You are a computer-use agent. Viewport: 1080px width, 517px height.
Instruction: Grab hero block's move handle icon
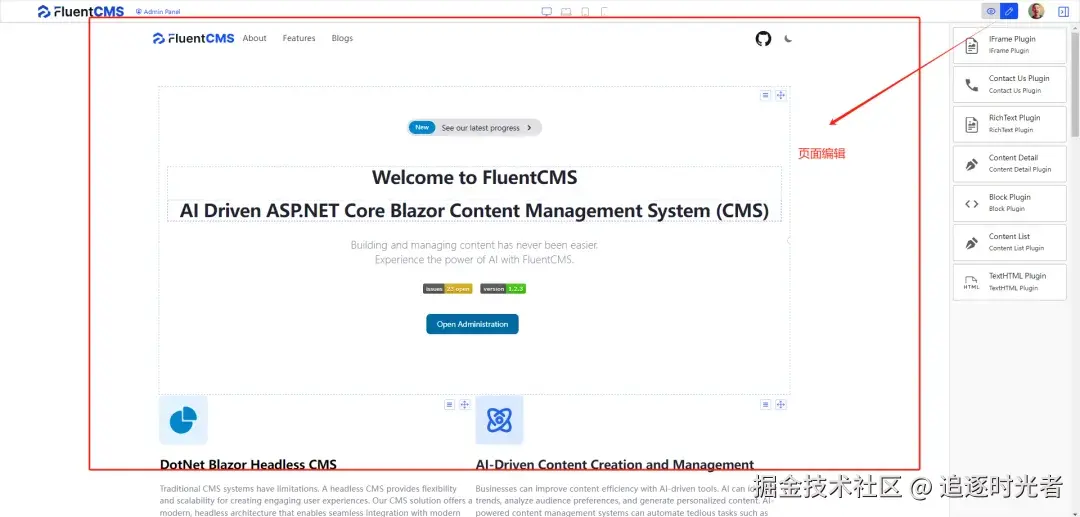(x=780, y=96)
